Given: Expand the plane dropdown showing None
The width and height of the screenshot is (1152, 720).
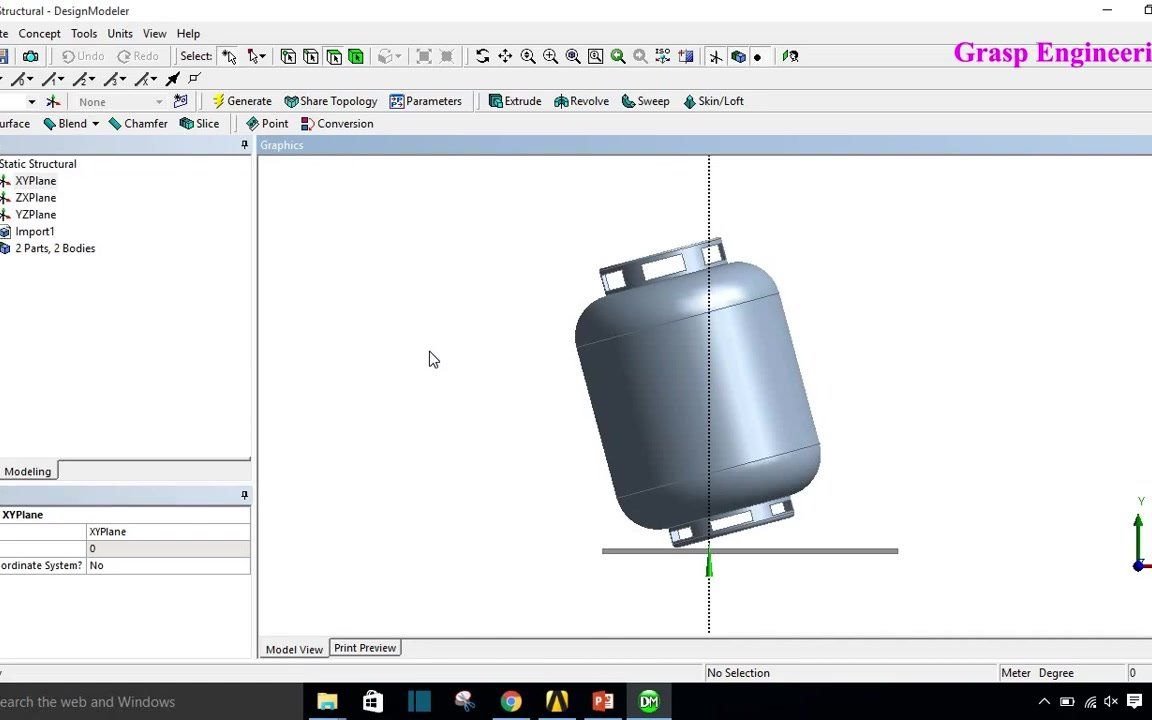Looking at the screenshot, I should pos(158,101).
